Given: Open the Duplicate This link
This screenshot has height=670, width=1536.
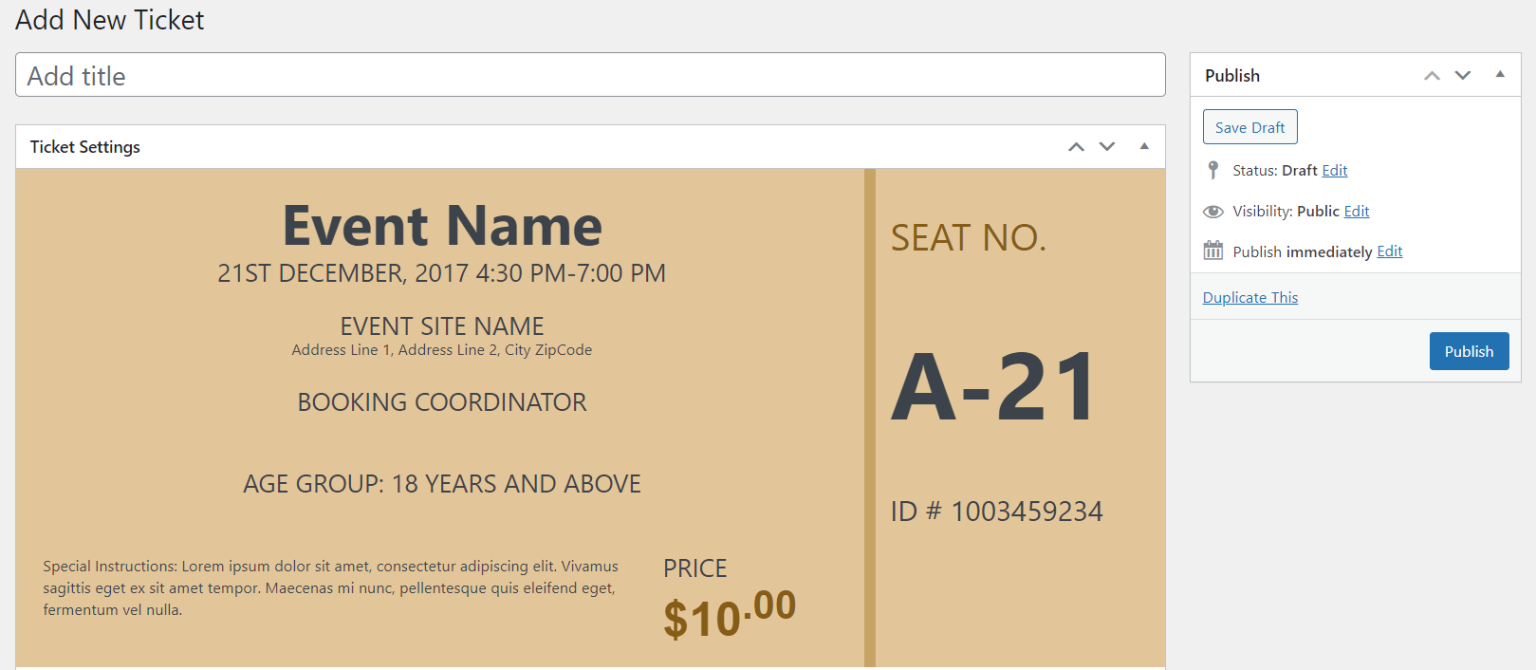Looking at the screenshot, I should tap(1250, 297).
